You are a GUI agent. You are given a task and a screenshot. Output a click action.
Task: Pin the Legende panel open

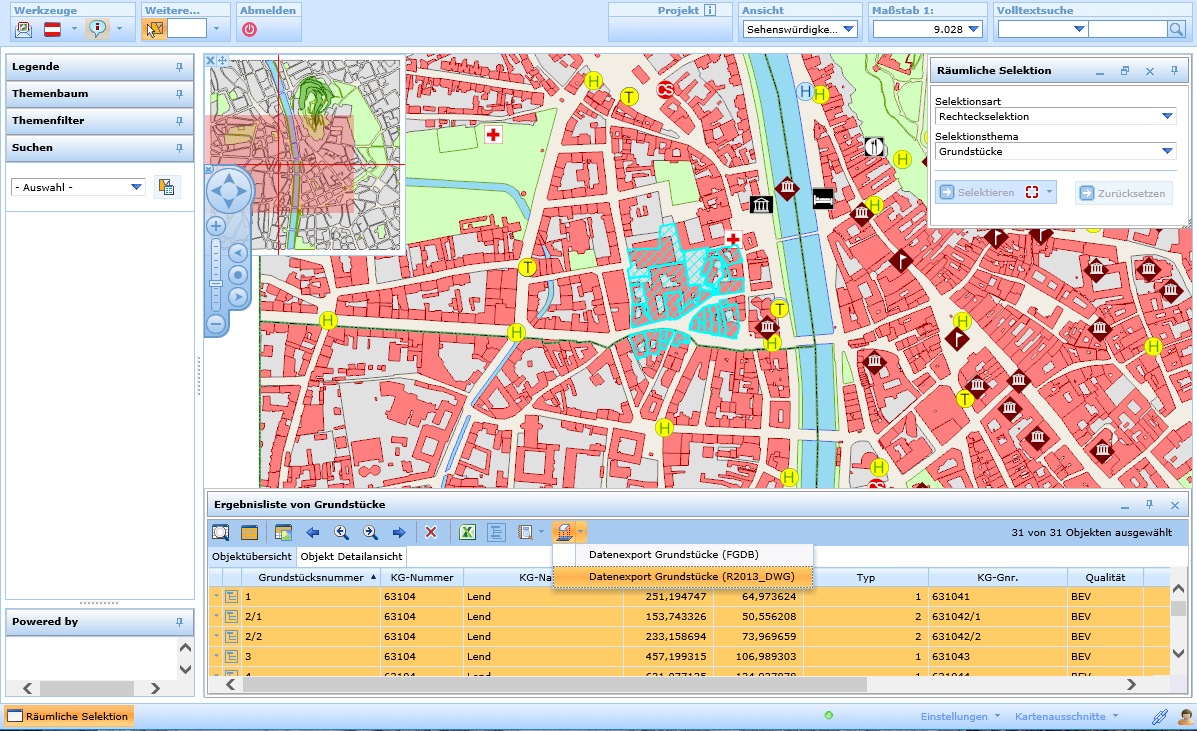coord(180,67)
